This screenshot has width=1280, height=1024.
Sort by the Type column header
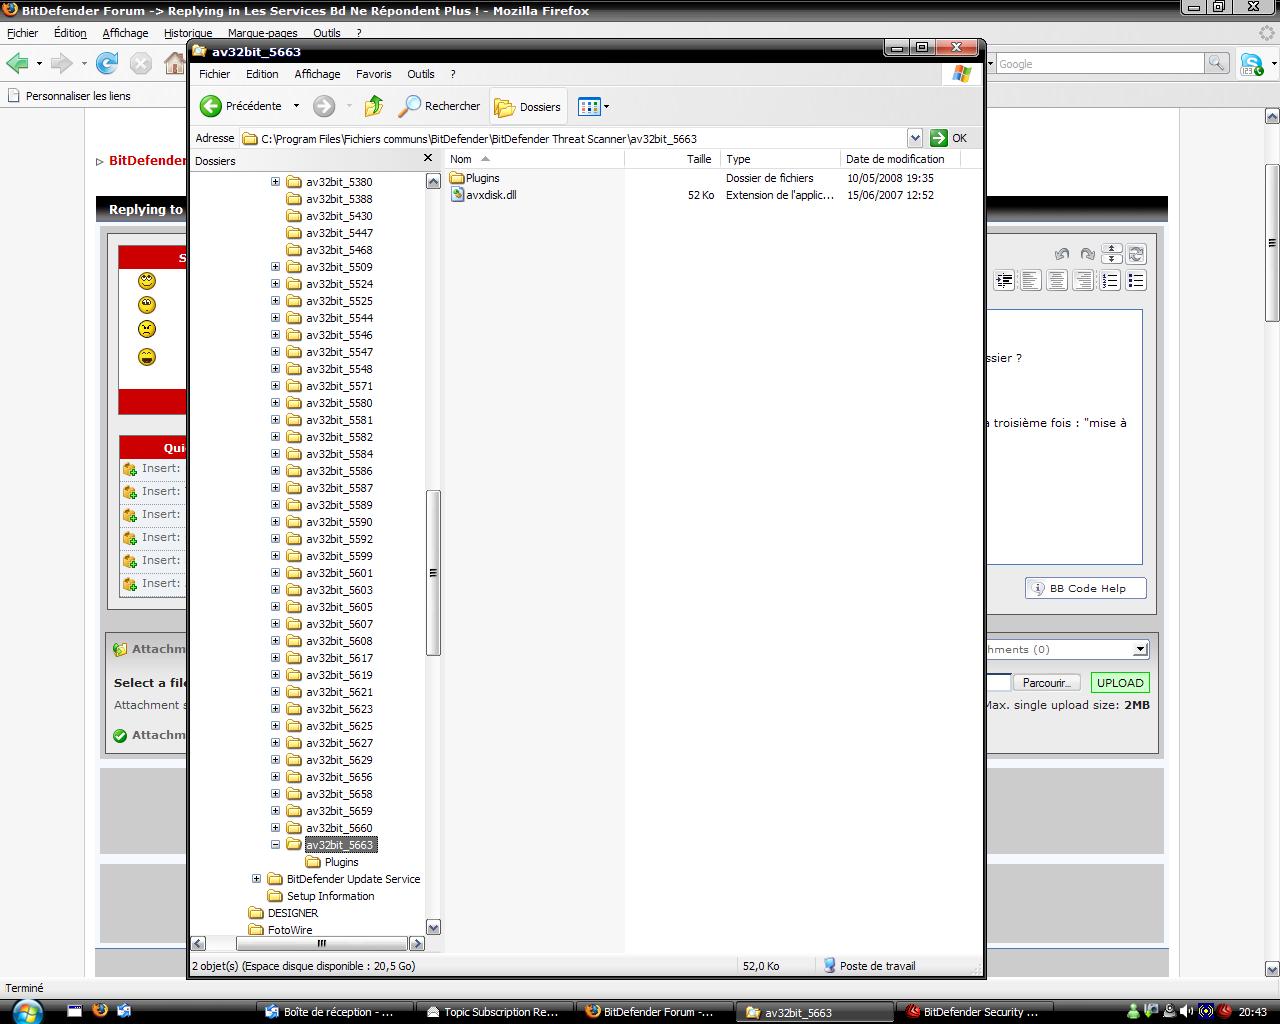(x=780, y=159)
